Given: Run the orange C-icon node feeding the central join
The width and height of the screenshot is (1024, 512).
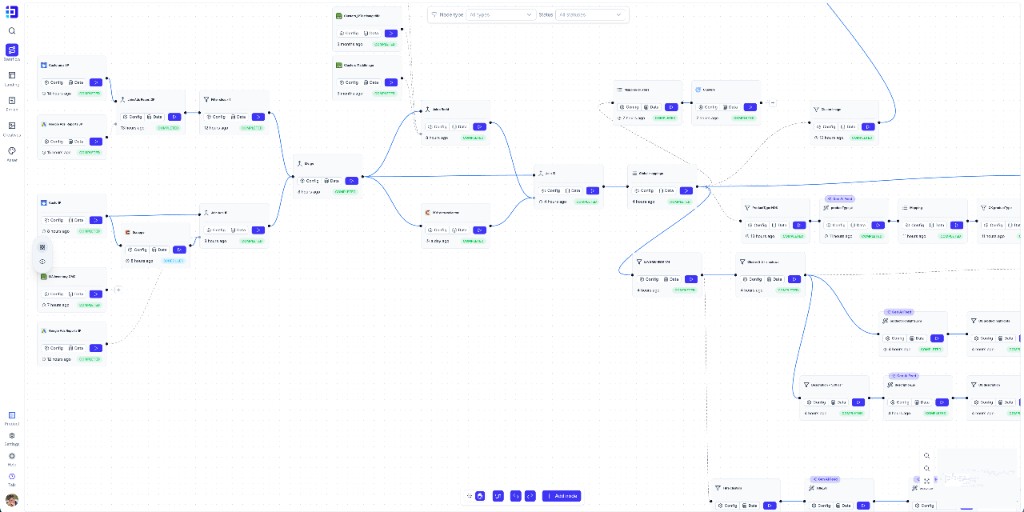Looking at the screenshot, I should (x=479, y=230).
